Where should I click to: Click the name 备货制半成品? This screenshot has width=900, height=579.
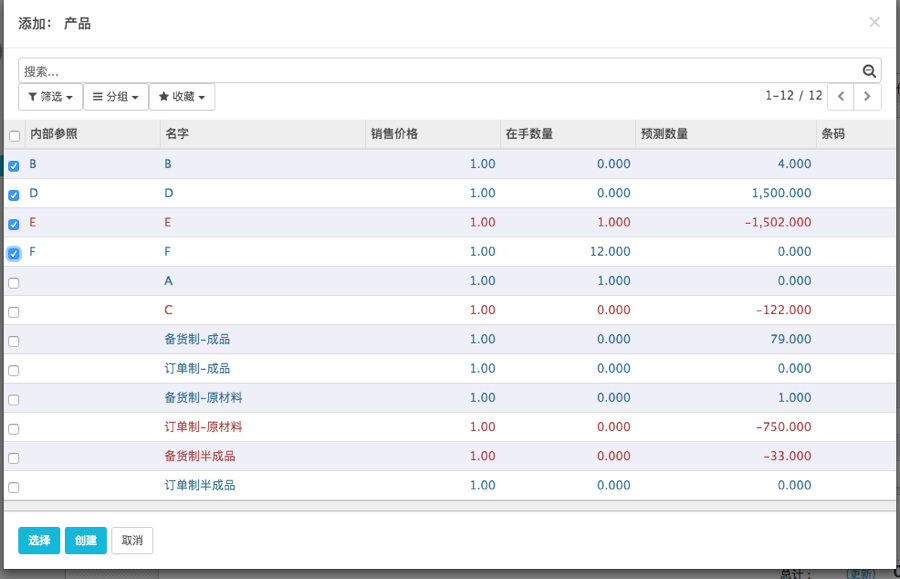coord(200,456)
